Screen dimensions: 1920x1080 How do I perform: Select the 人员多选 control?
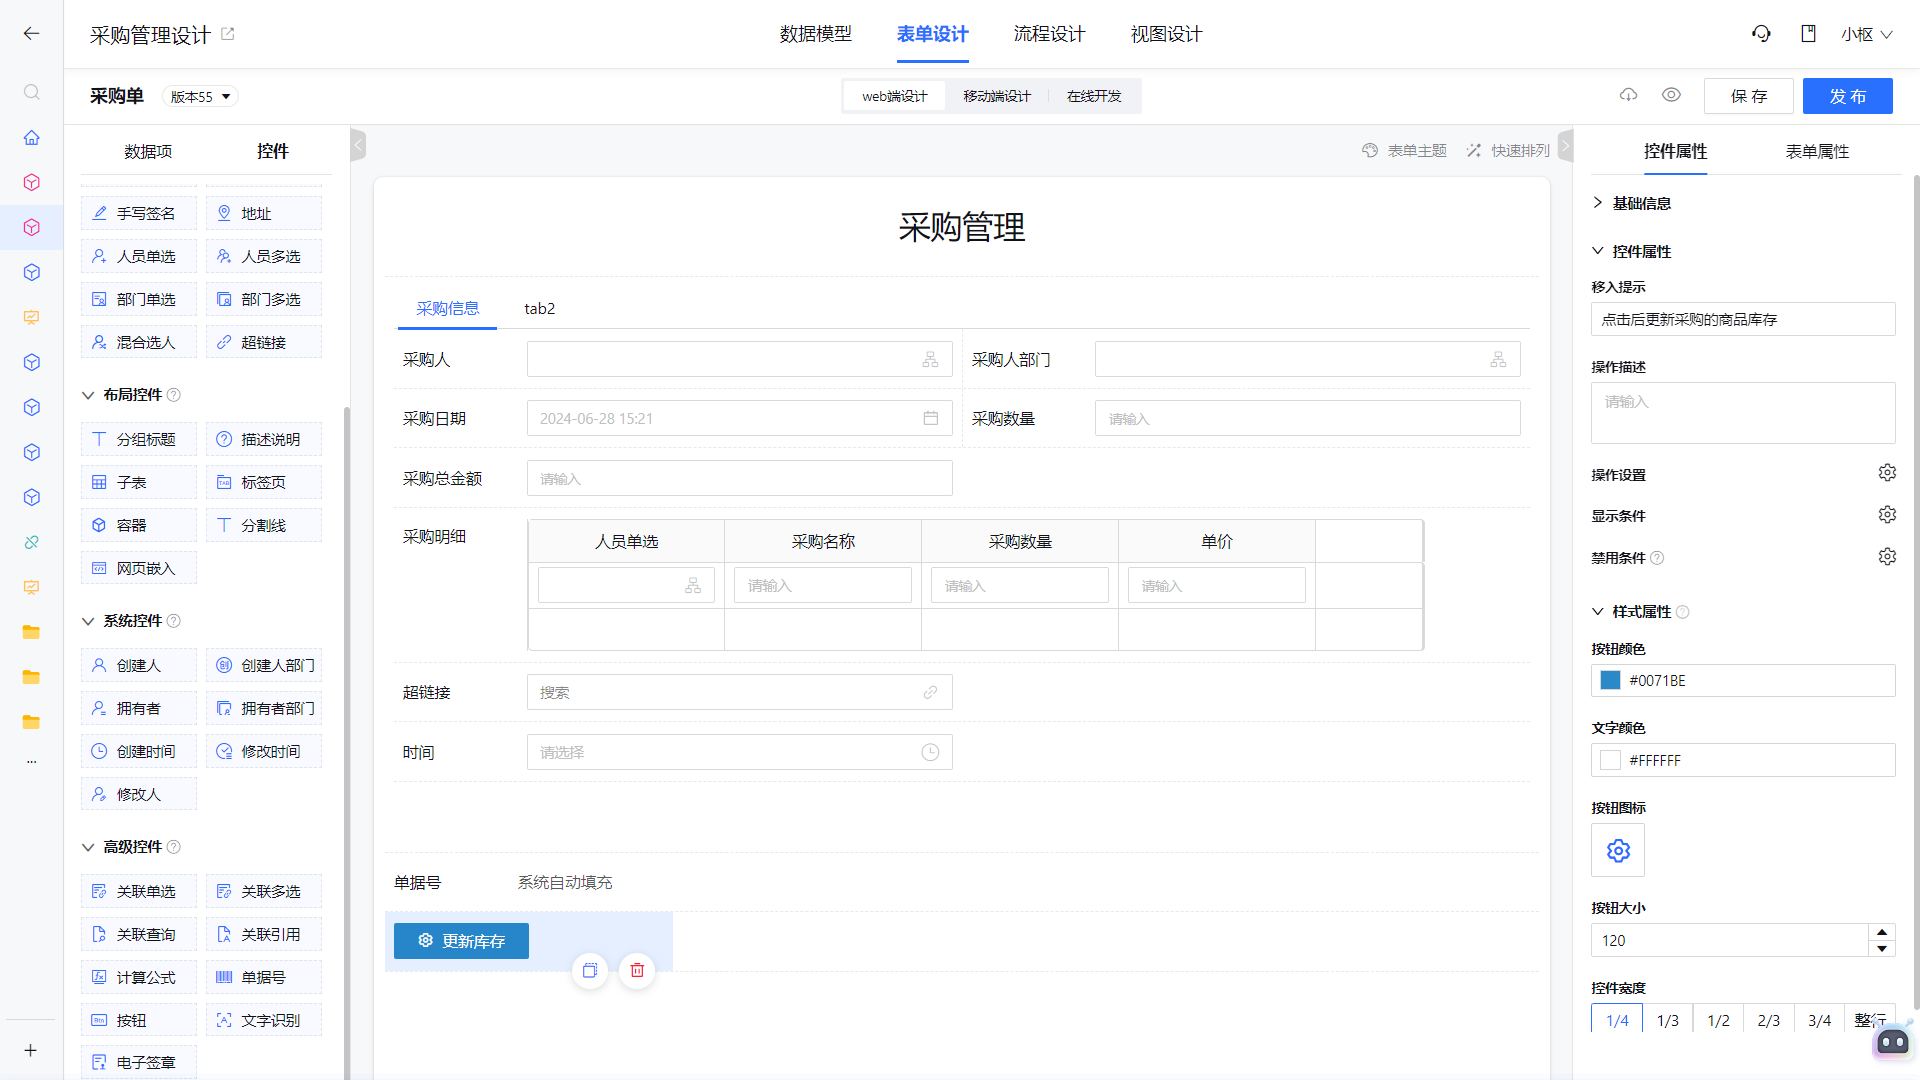(264, 256)
